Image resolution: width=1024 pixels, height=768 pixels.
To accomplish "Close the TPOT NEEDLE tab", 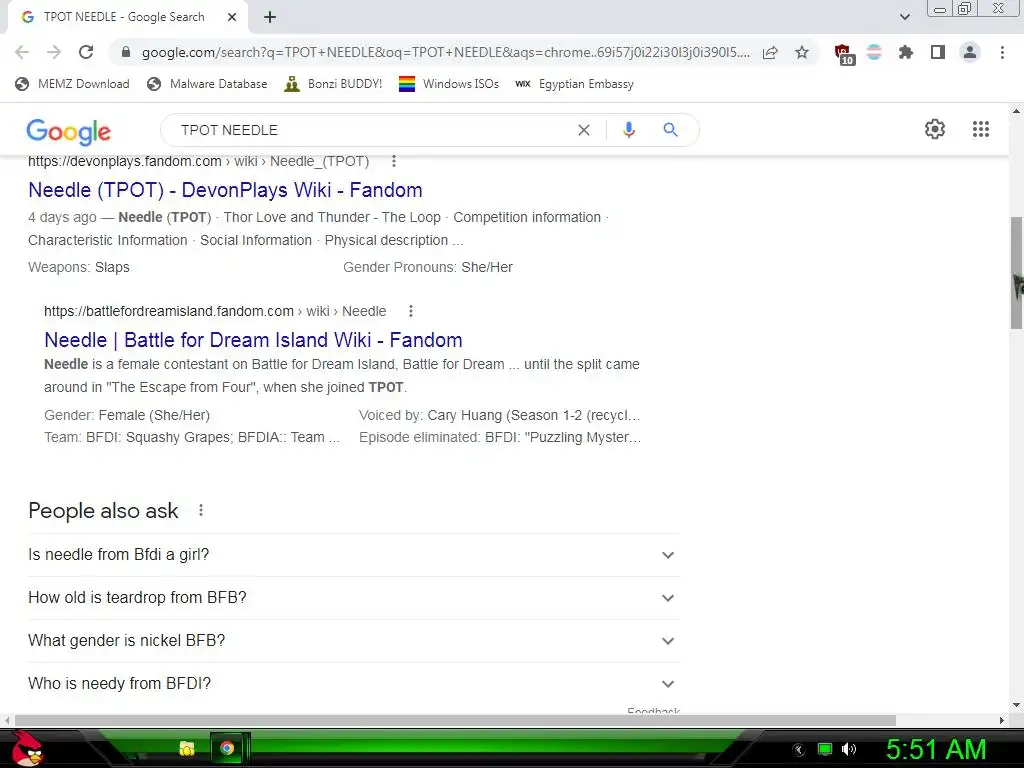I will point(232,17).
